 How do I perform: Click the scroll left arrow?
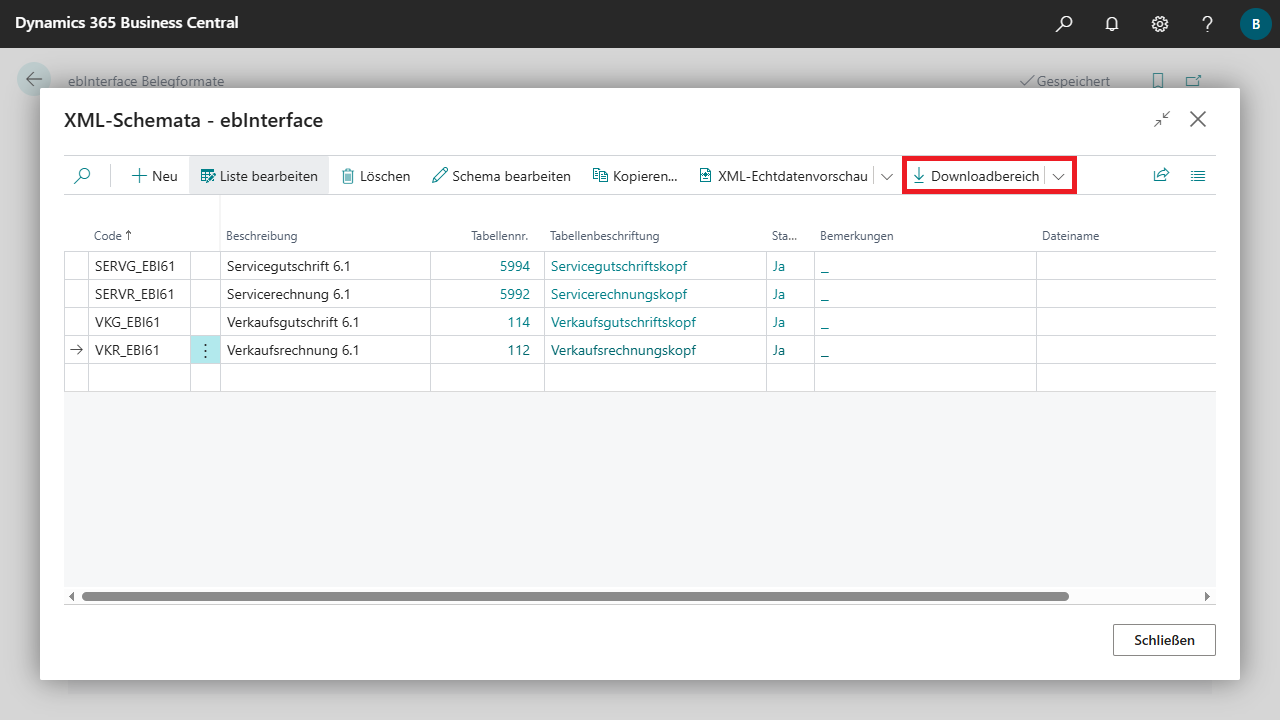(71, 596)
